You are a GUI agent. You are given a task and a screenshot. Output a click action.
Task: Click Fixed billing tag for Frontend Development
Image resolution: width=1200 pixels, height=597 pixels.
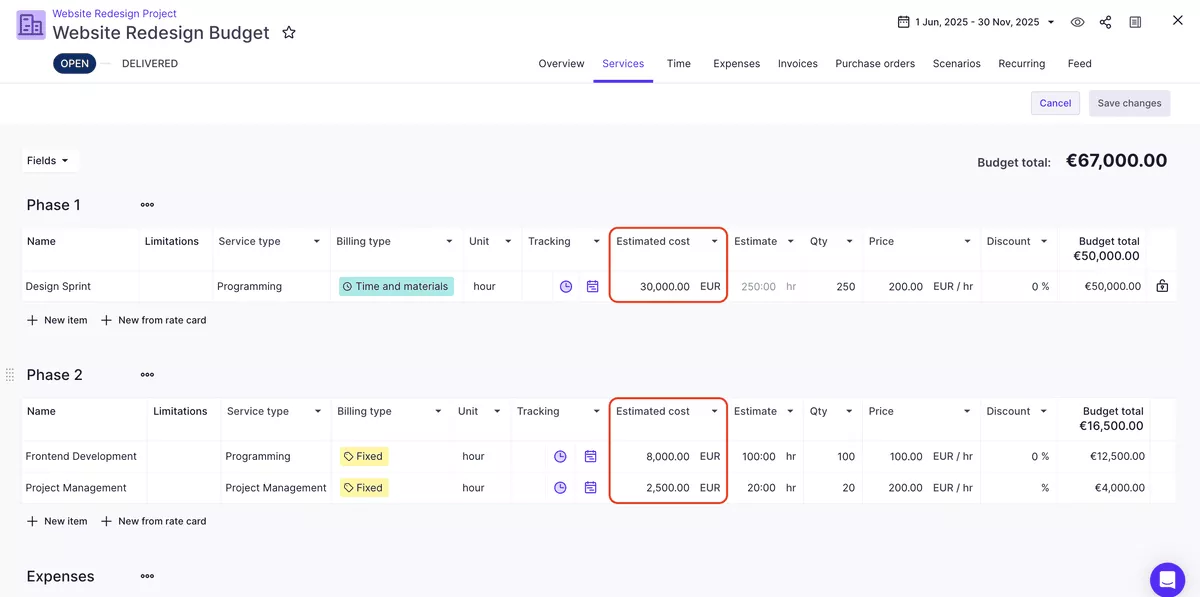pos(364,457)
